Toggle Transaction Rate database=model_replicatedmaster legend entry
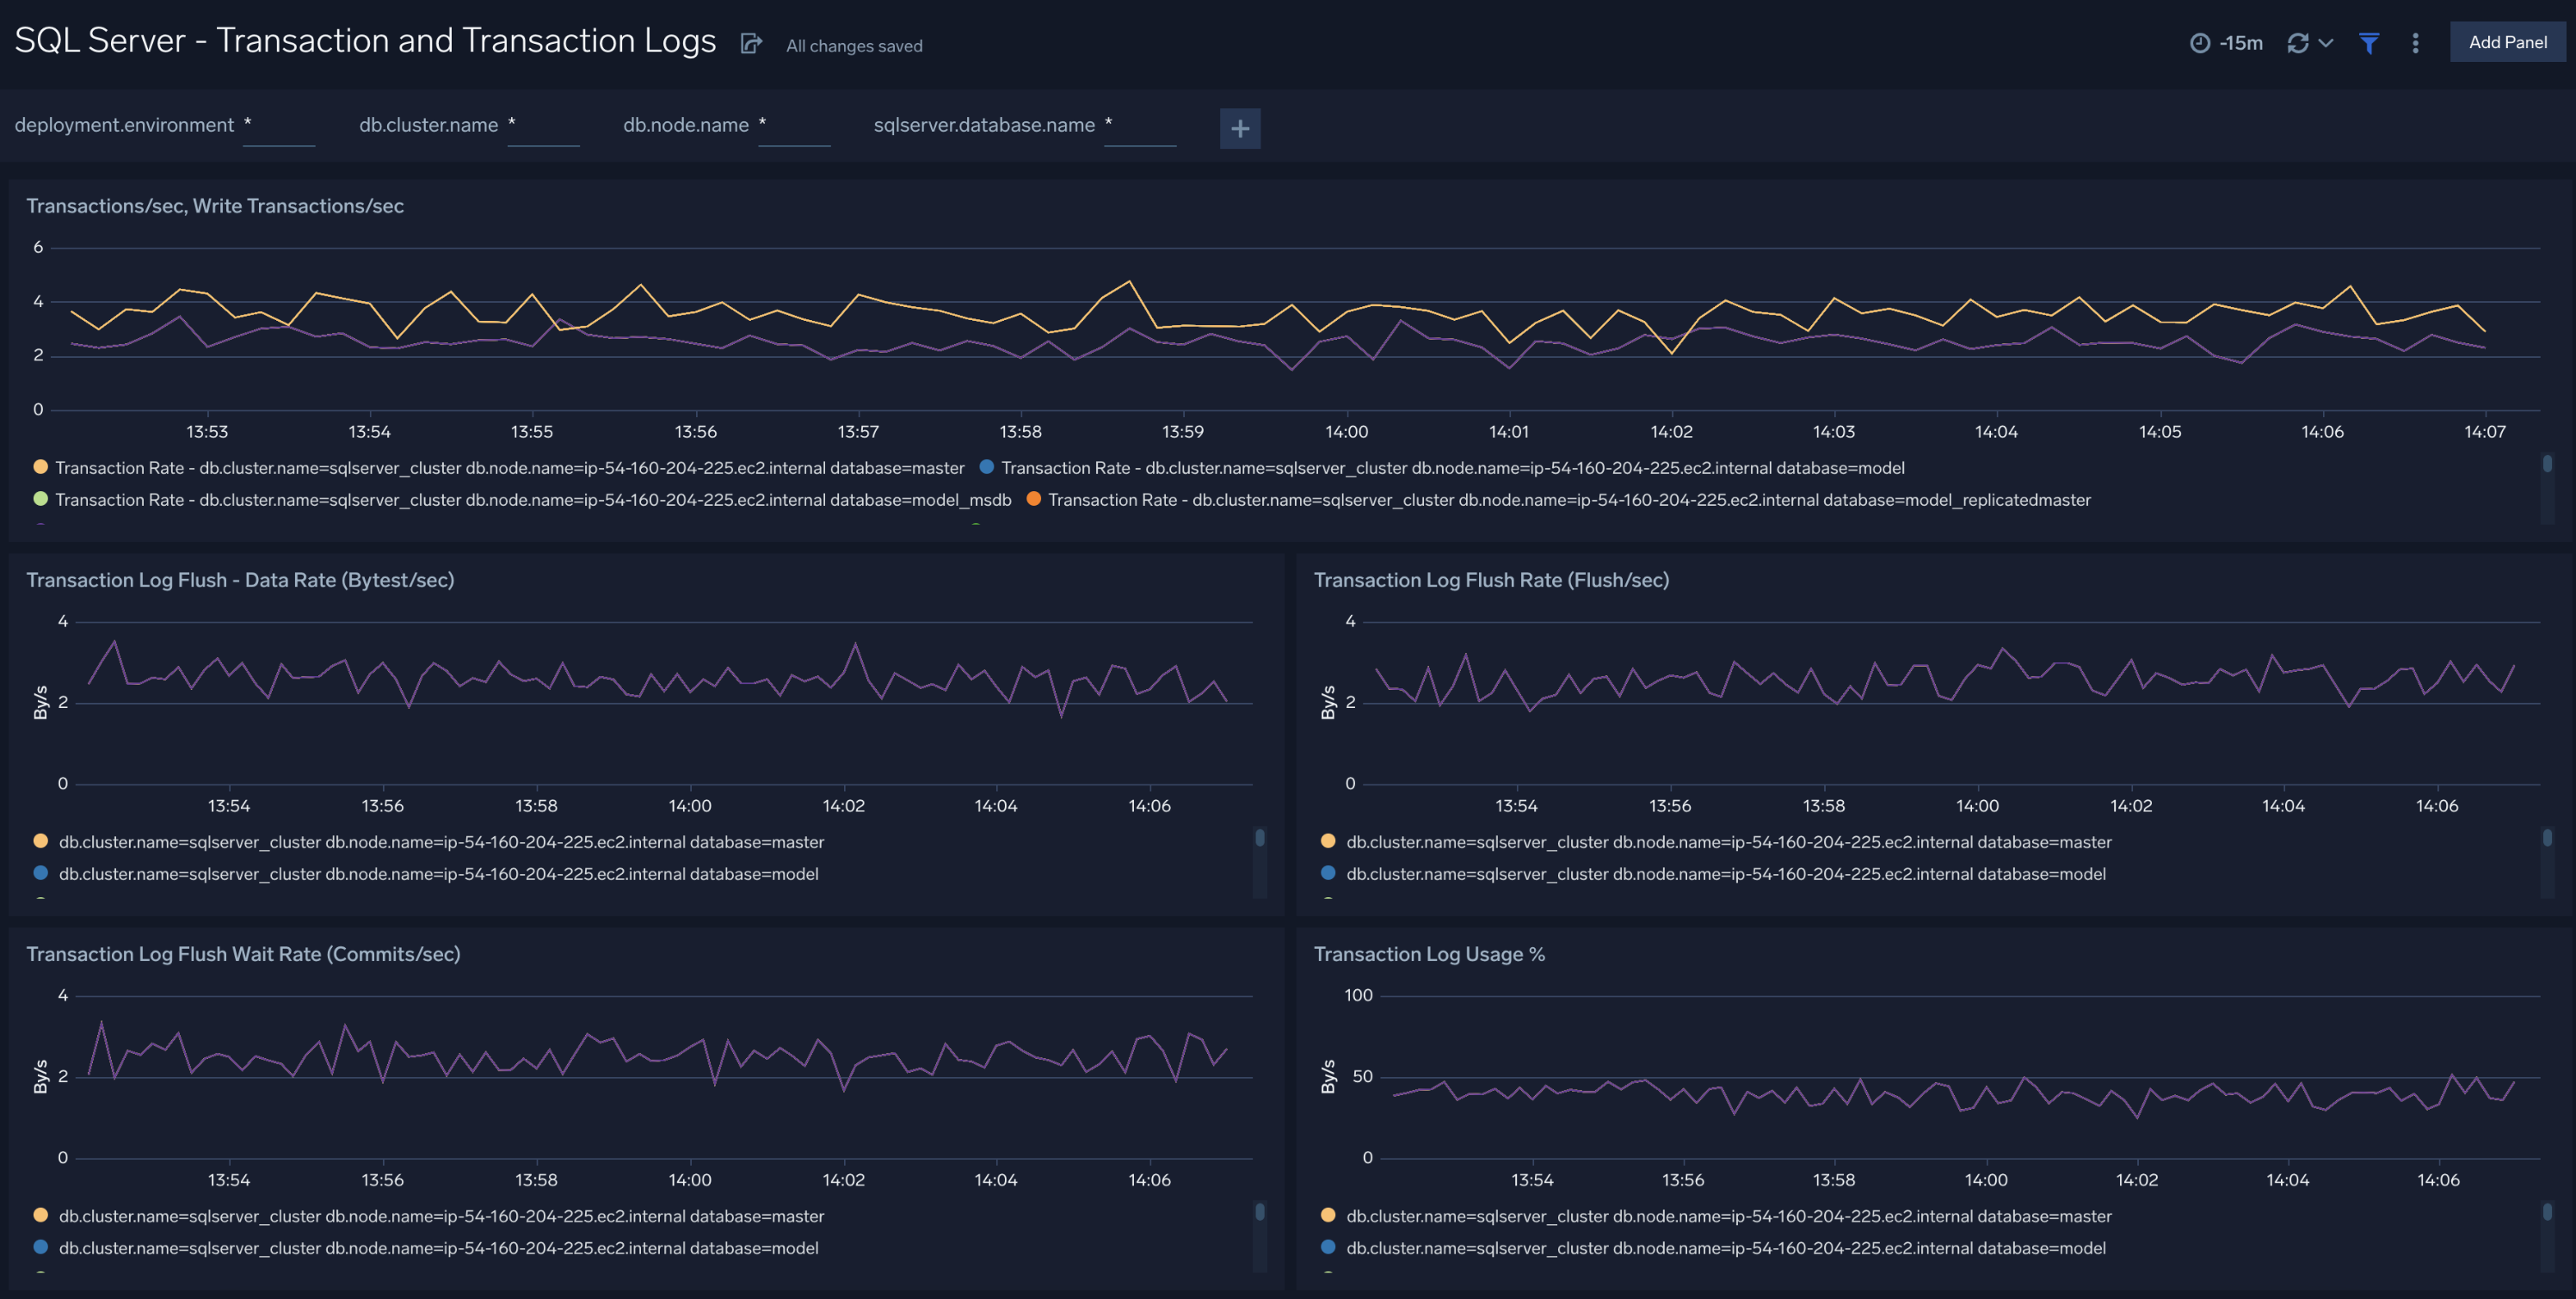This screenshot has height=1299, width=2576. point(1558,499)
